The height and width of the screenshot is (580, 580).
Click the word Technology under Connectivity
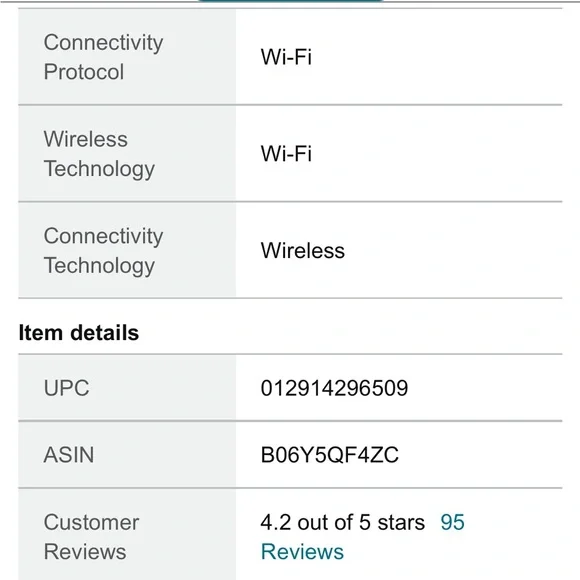tap(99, 266)
